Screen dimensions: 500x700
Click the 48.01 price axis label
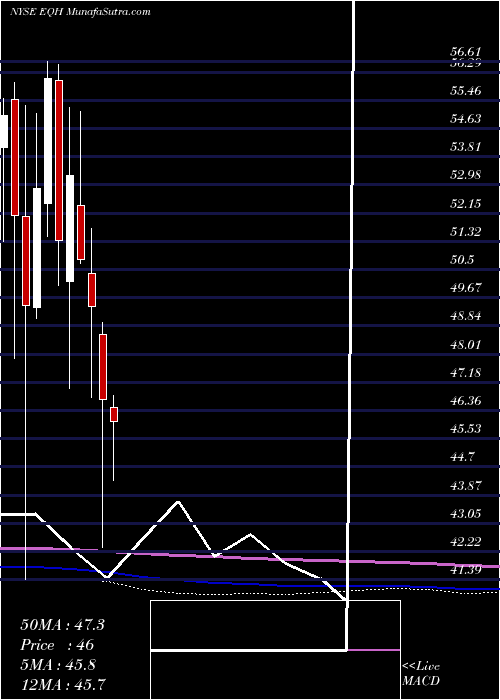pos(465,344)
